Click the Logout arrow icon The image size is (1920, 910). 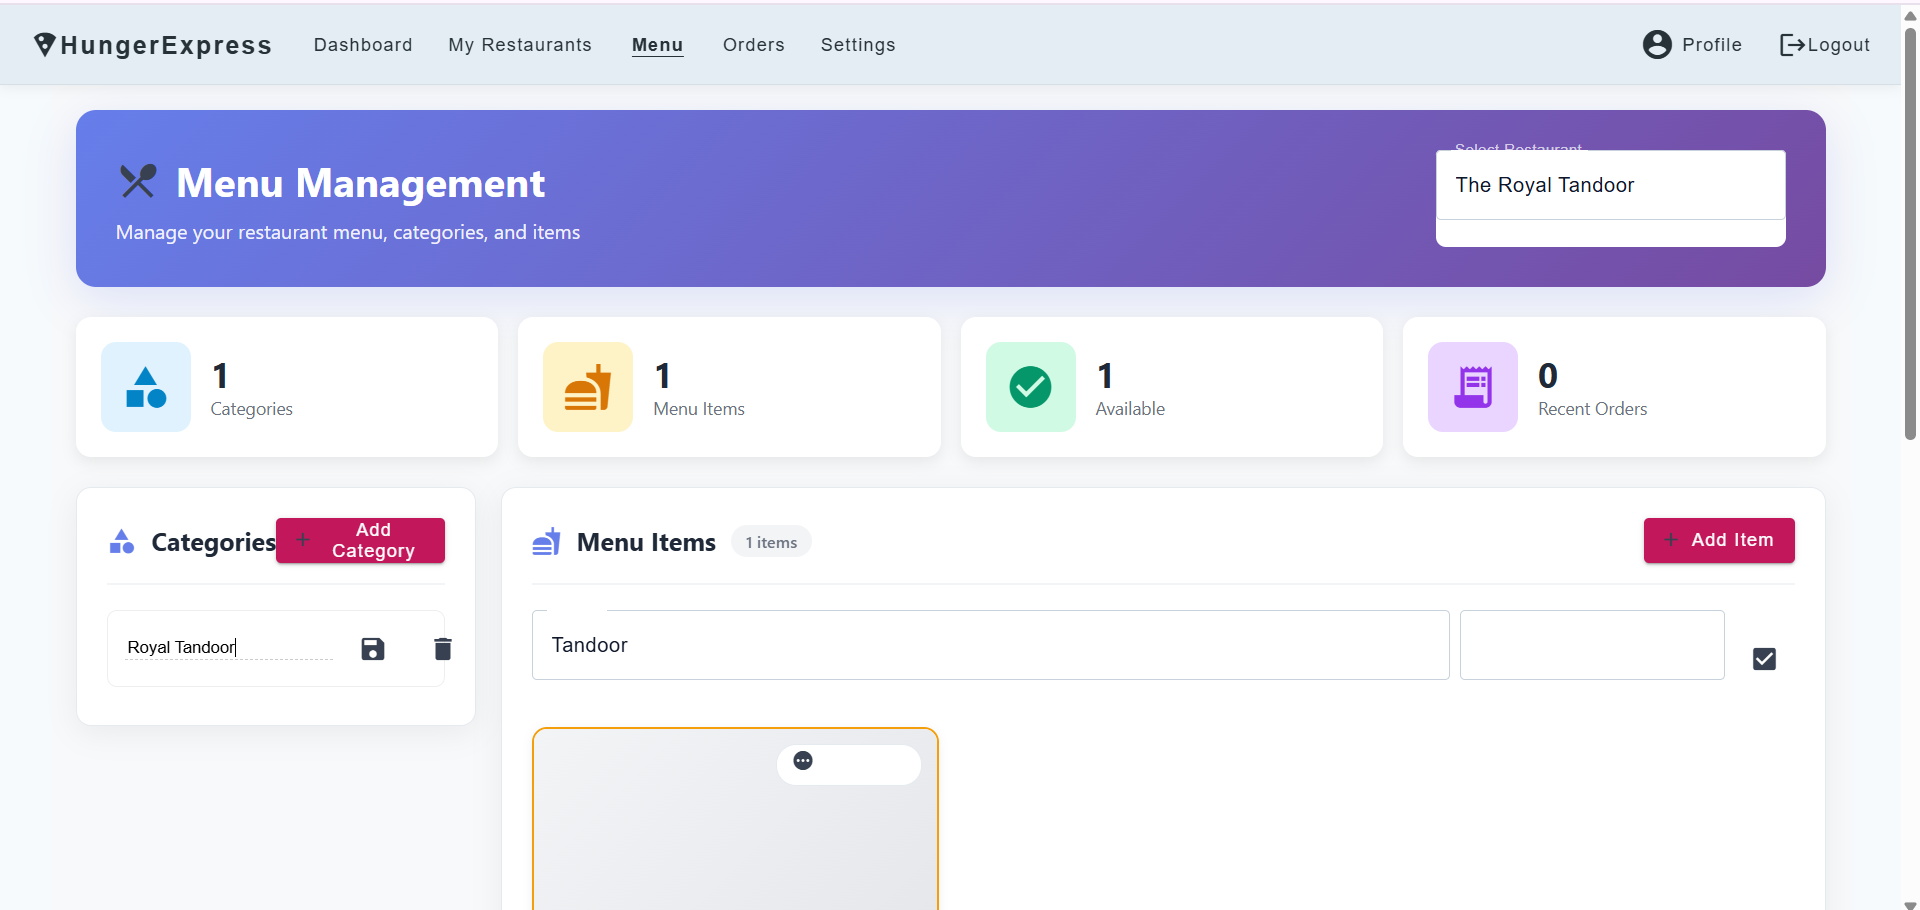(1792, 45)
